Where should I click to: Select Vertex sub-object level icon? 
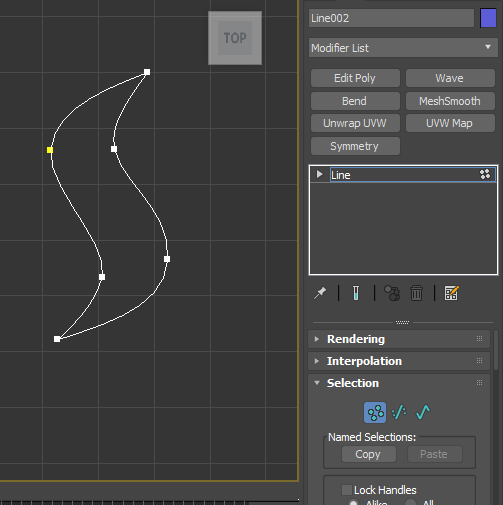[x=375, y=412]
